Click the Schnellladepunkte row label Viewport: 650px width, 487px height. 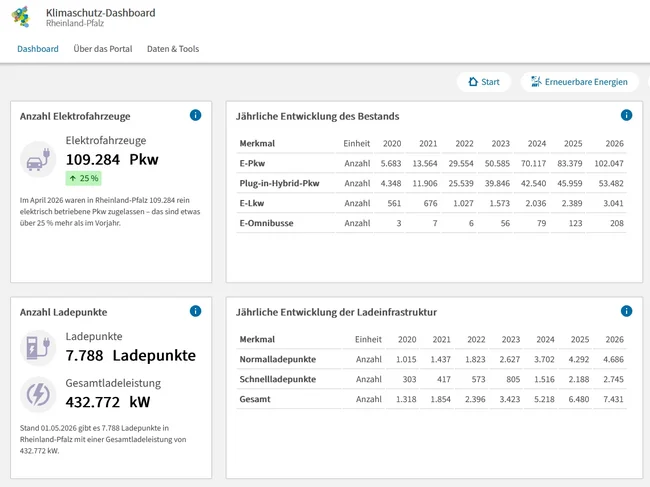pos(278,379)
